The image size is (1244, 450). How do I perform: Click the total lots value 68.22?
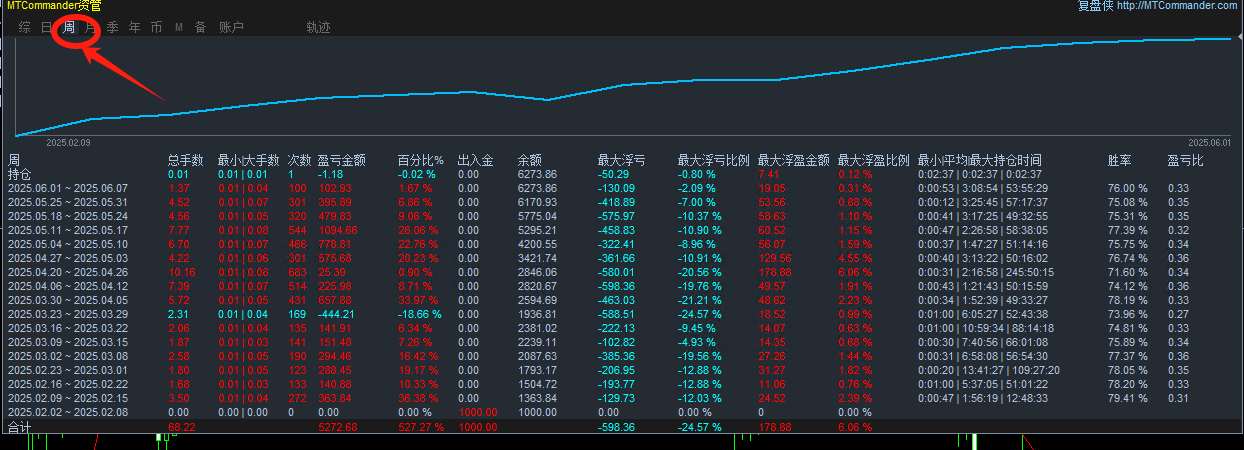tap(182, 428)
